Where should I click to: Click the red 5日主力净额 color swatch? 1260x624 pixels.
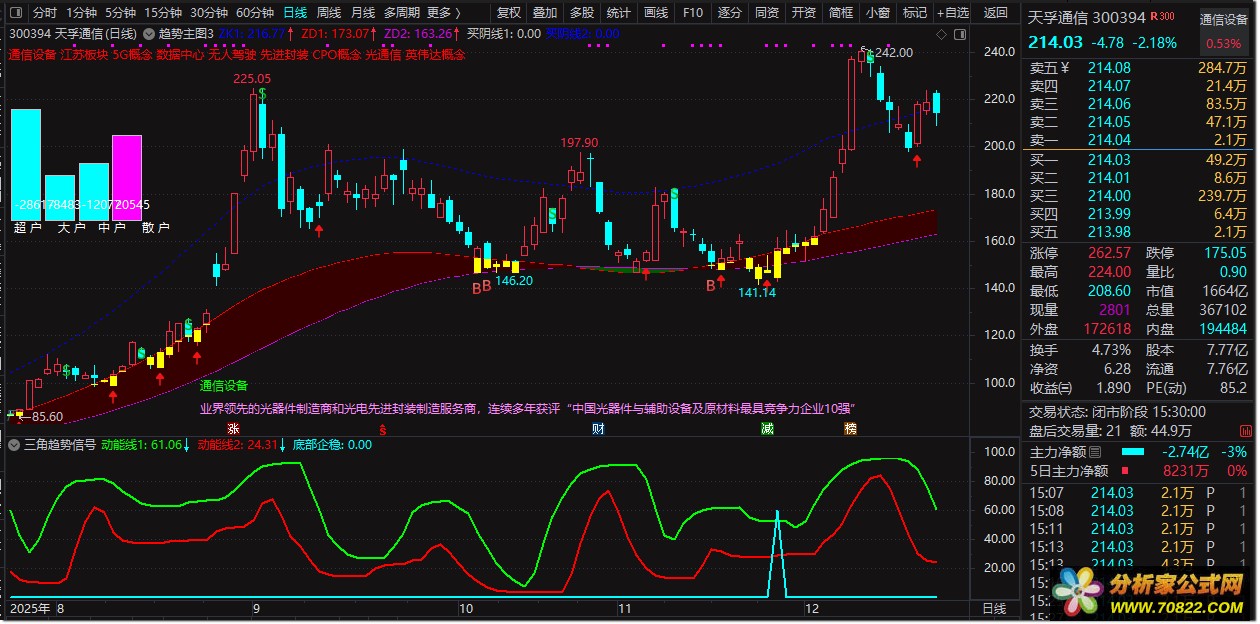(1126, 471)
